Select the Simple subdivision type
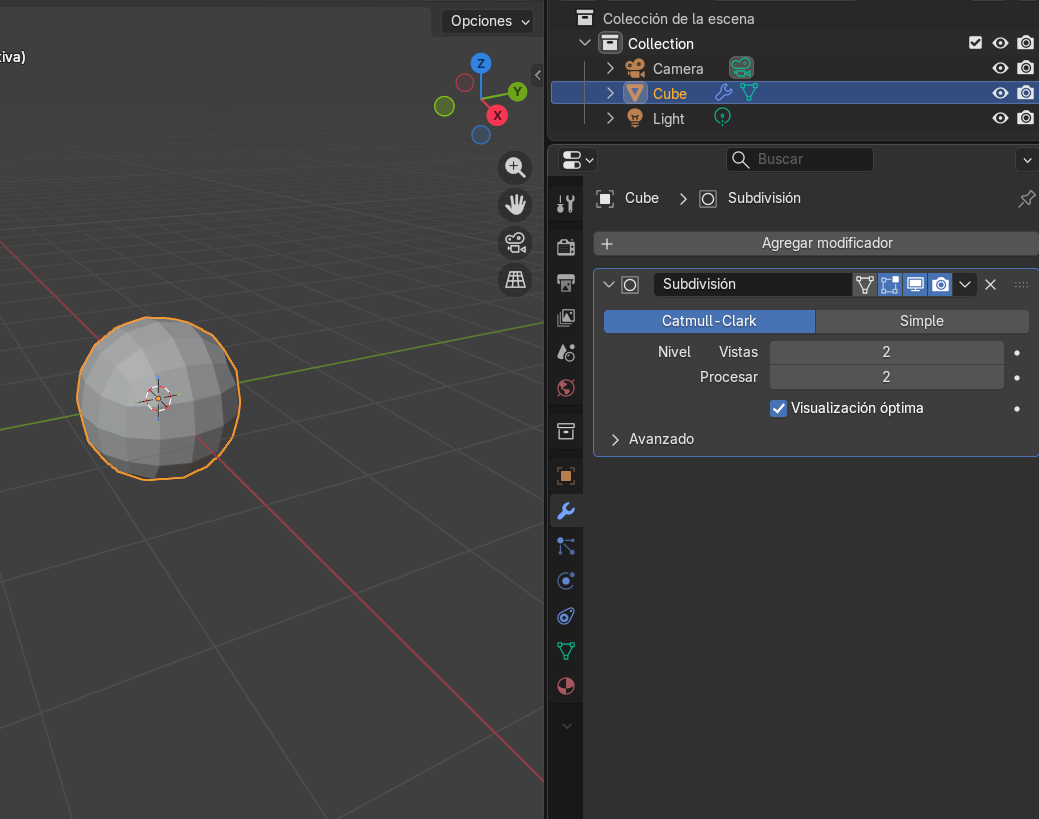The height and width of the screenshot is (819, 1039). pyautogui.click(x=921, y=321)
